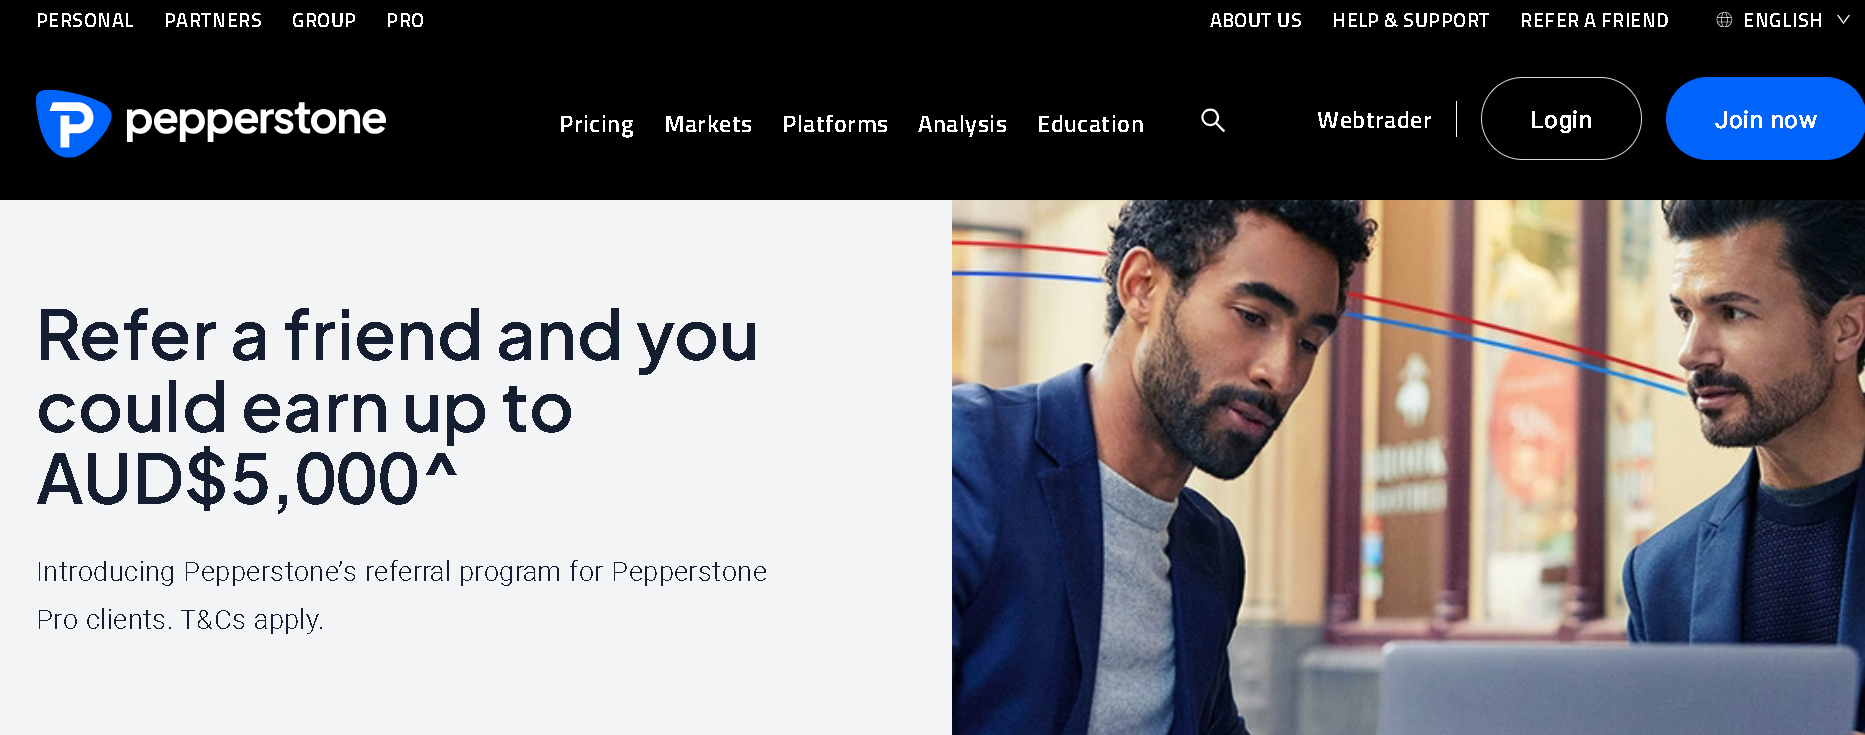Open Help & Support link
The width and height of the screenshot is (1865, 735).
coord(1410,20)
